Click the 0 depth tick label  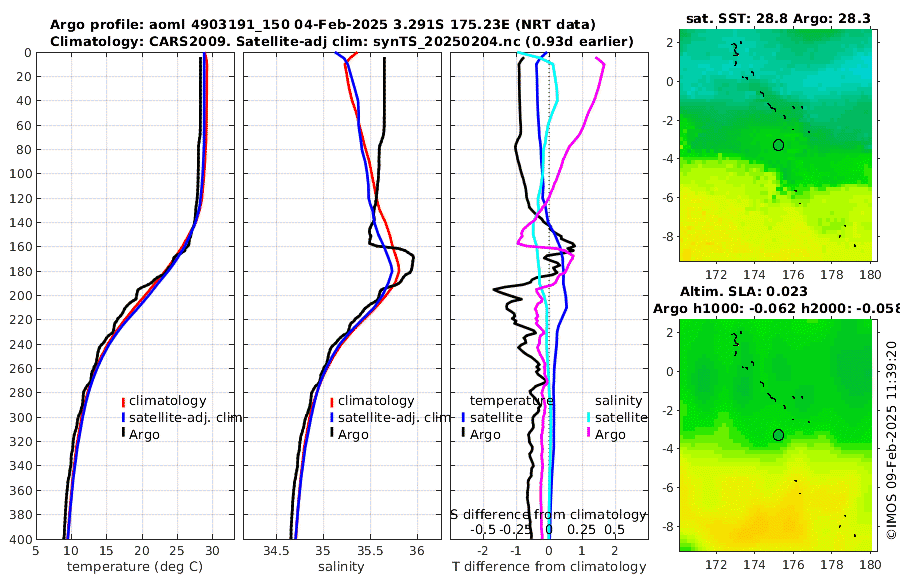[x=28, y=53]
